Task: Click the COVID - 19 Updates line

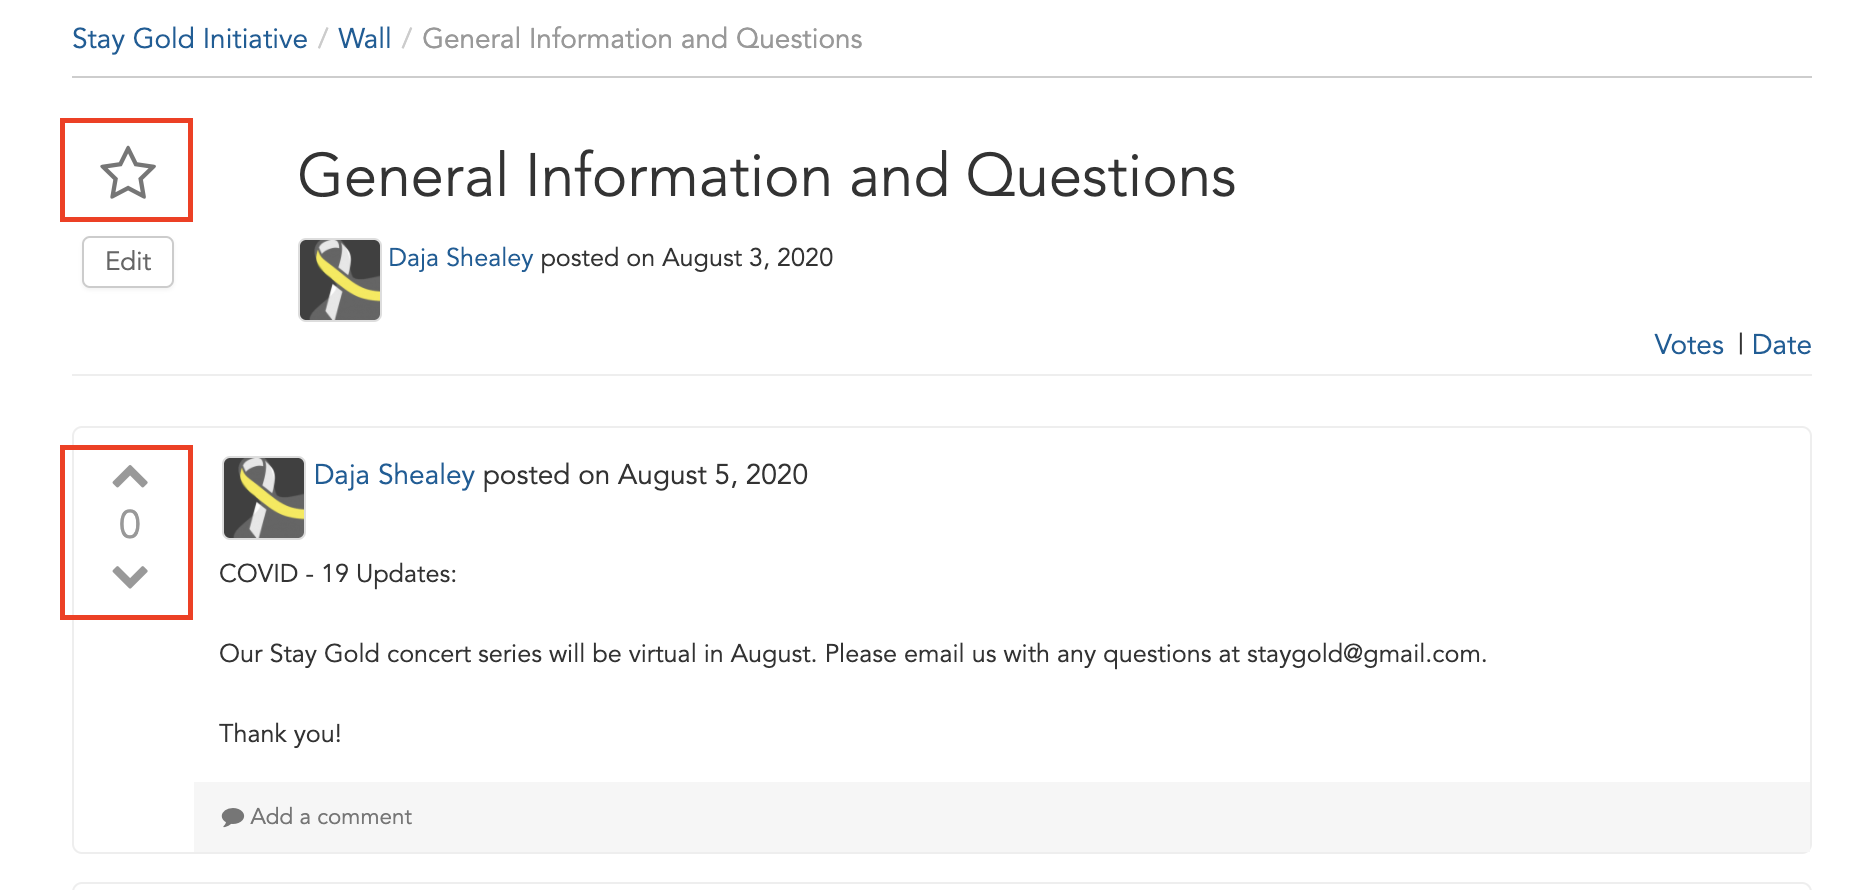Action: pyautogui.click(x=338, y=574)
